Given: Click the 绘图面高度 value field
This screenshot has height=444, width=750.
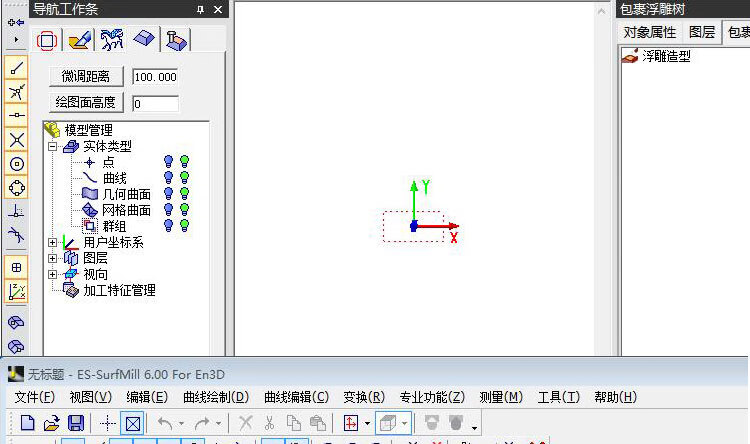Looking at the screenshot, I should (x=155, y=104).
